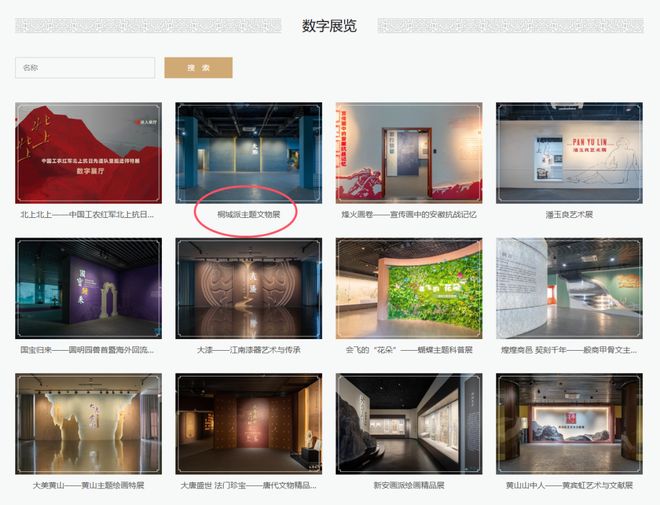Open the 大漆 江南漆器艺术与传承 title link
This screenshot has width=660, height=505.
pos(248,350)
